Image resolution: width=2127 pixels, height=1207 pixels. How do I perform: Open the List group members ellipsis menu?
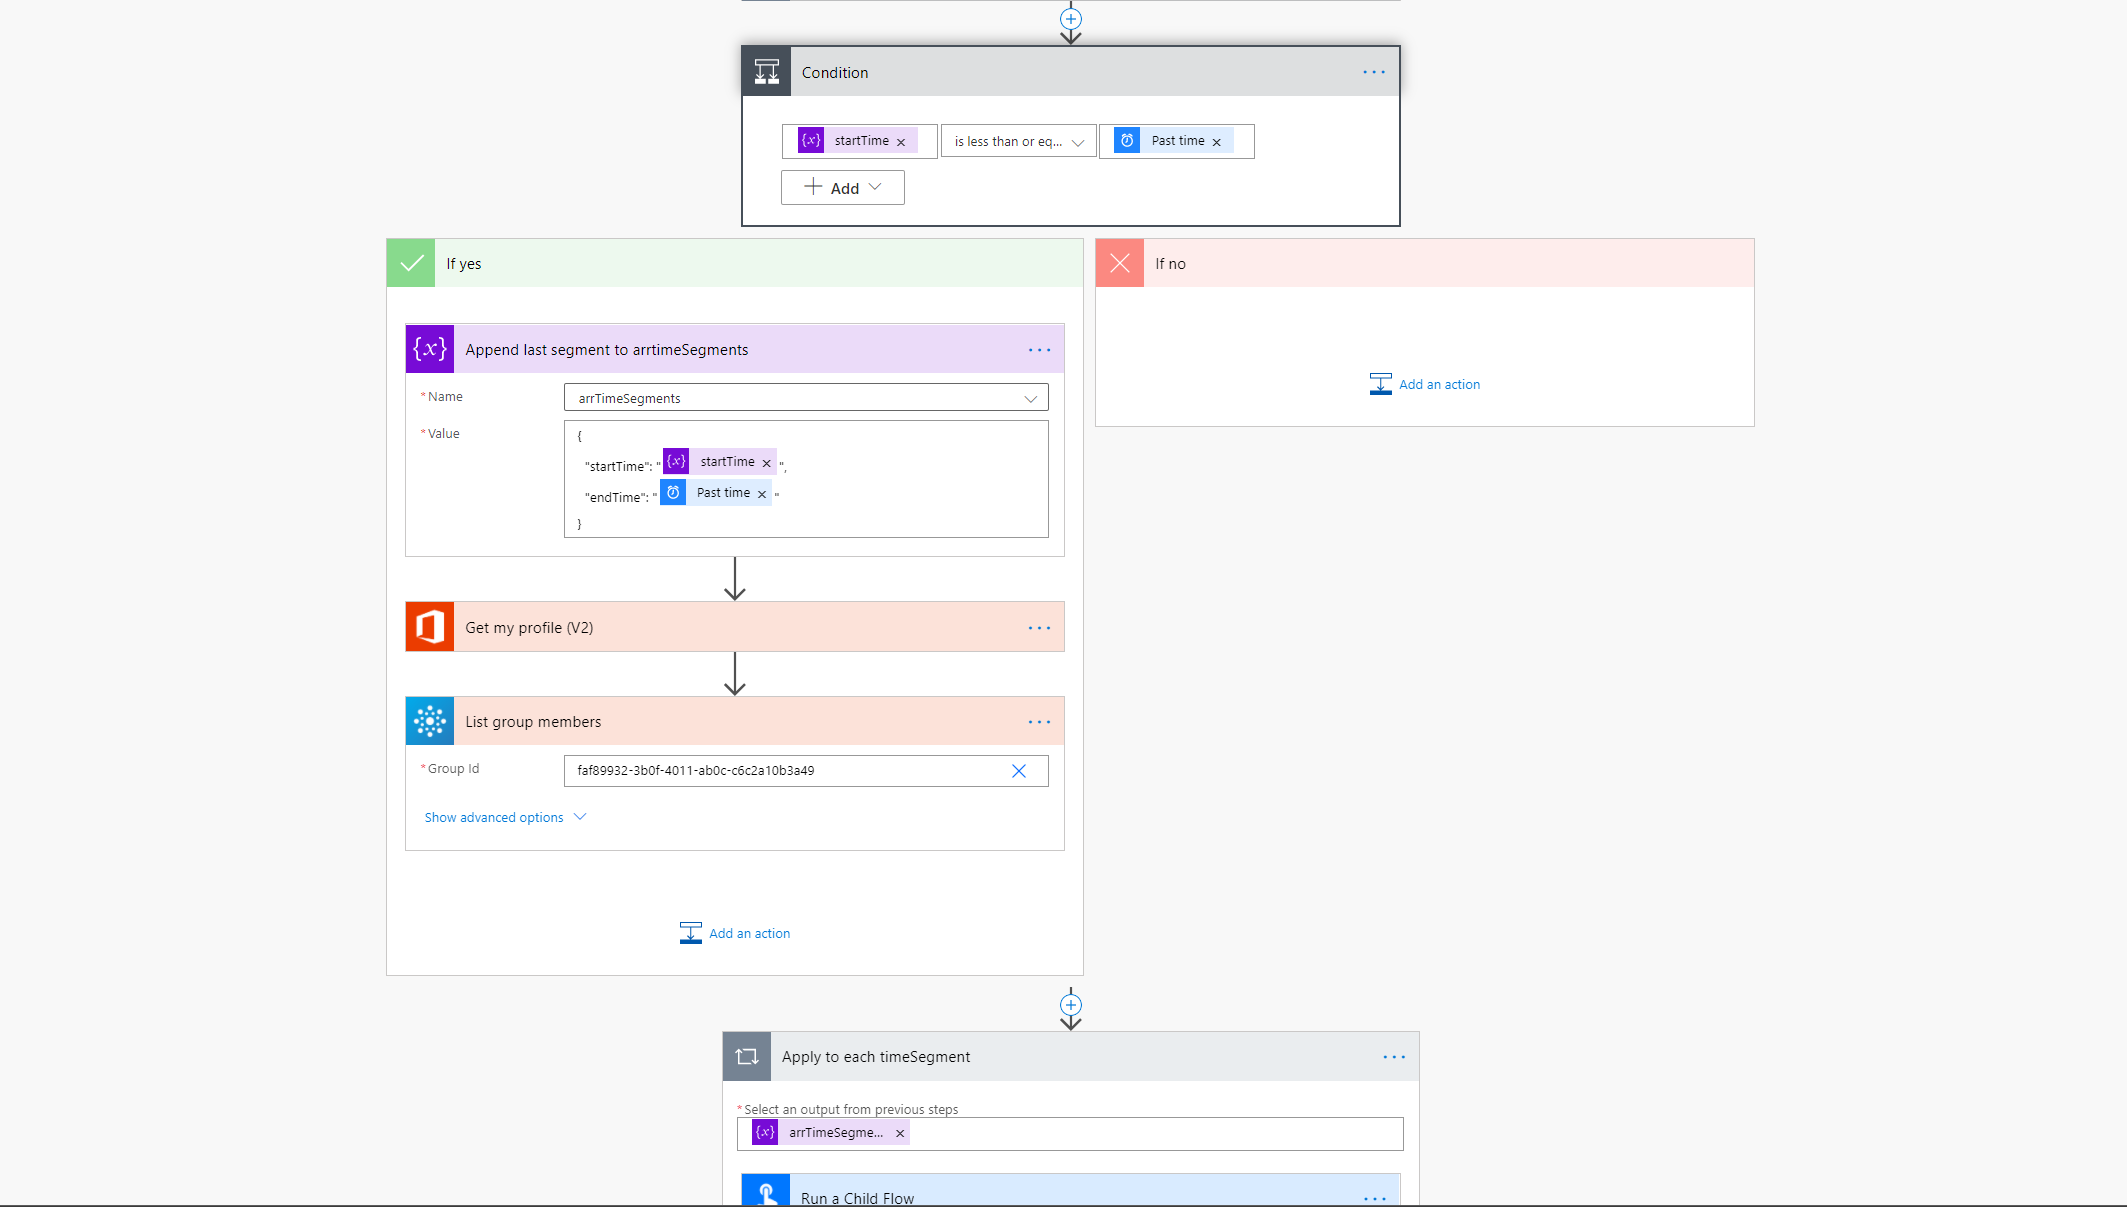[1040, 721]
